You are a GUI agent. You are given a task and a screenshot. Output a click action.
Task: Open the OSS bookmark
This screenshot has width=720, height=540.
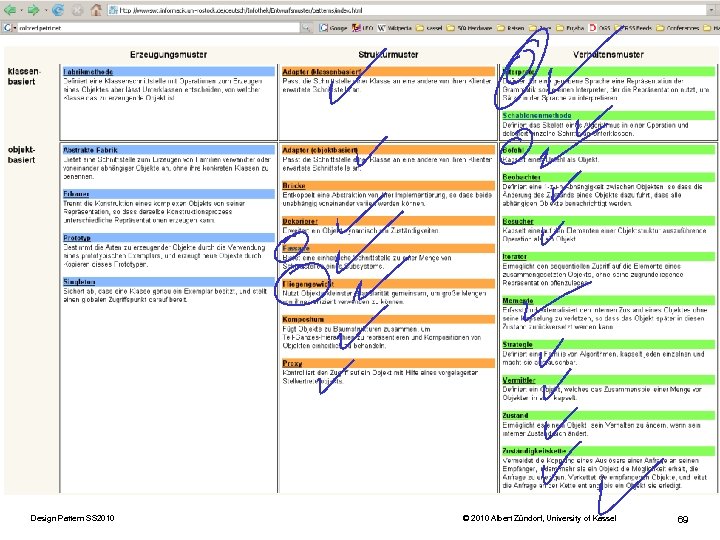pos(600,28)
